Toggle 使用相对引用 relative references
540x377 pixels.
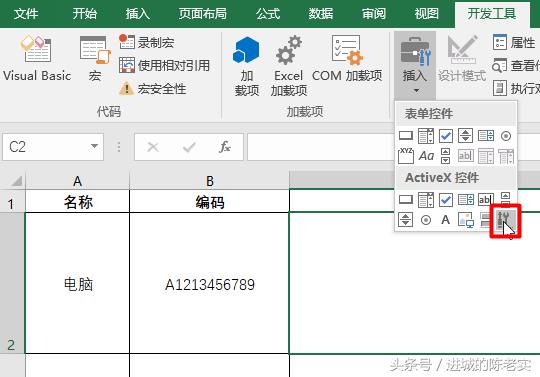click(165, 65)
